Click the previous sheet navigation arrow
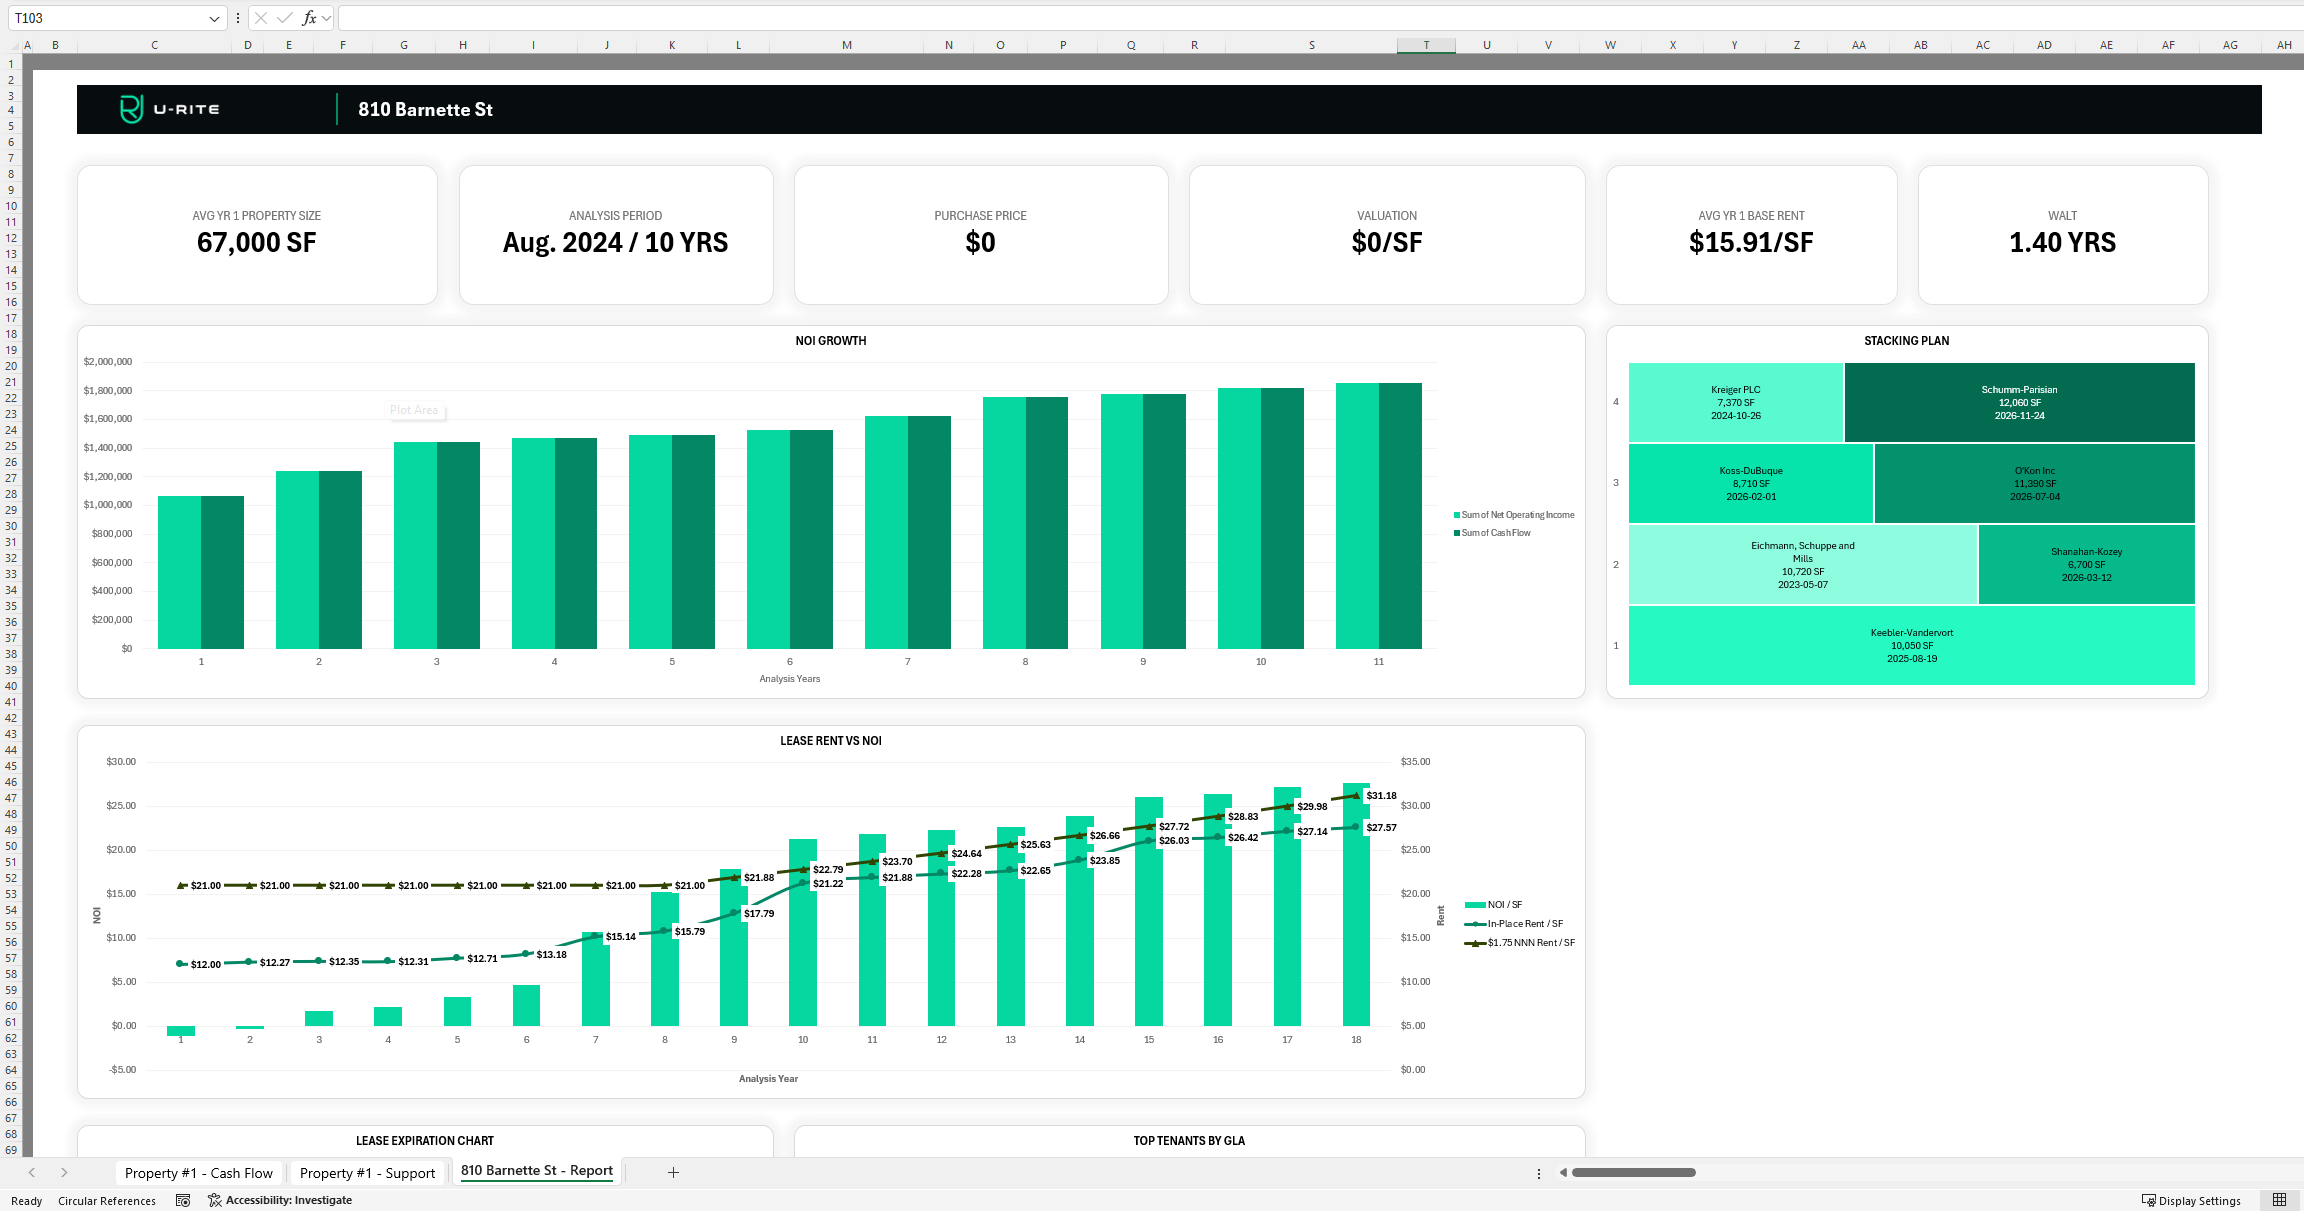 (32, 1172)
